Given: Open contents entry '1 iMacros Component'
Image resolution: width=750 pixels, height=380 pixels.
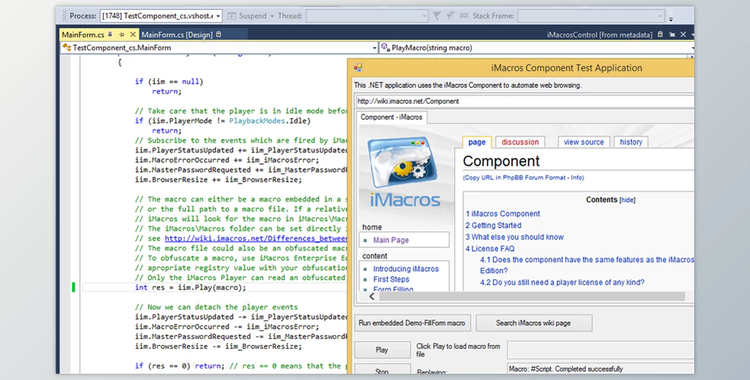Looking at the screenshot, I should click(503, 214).
